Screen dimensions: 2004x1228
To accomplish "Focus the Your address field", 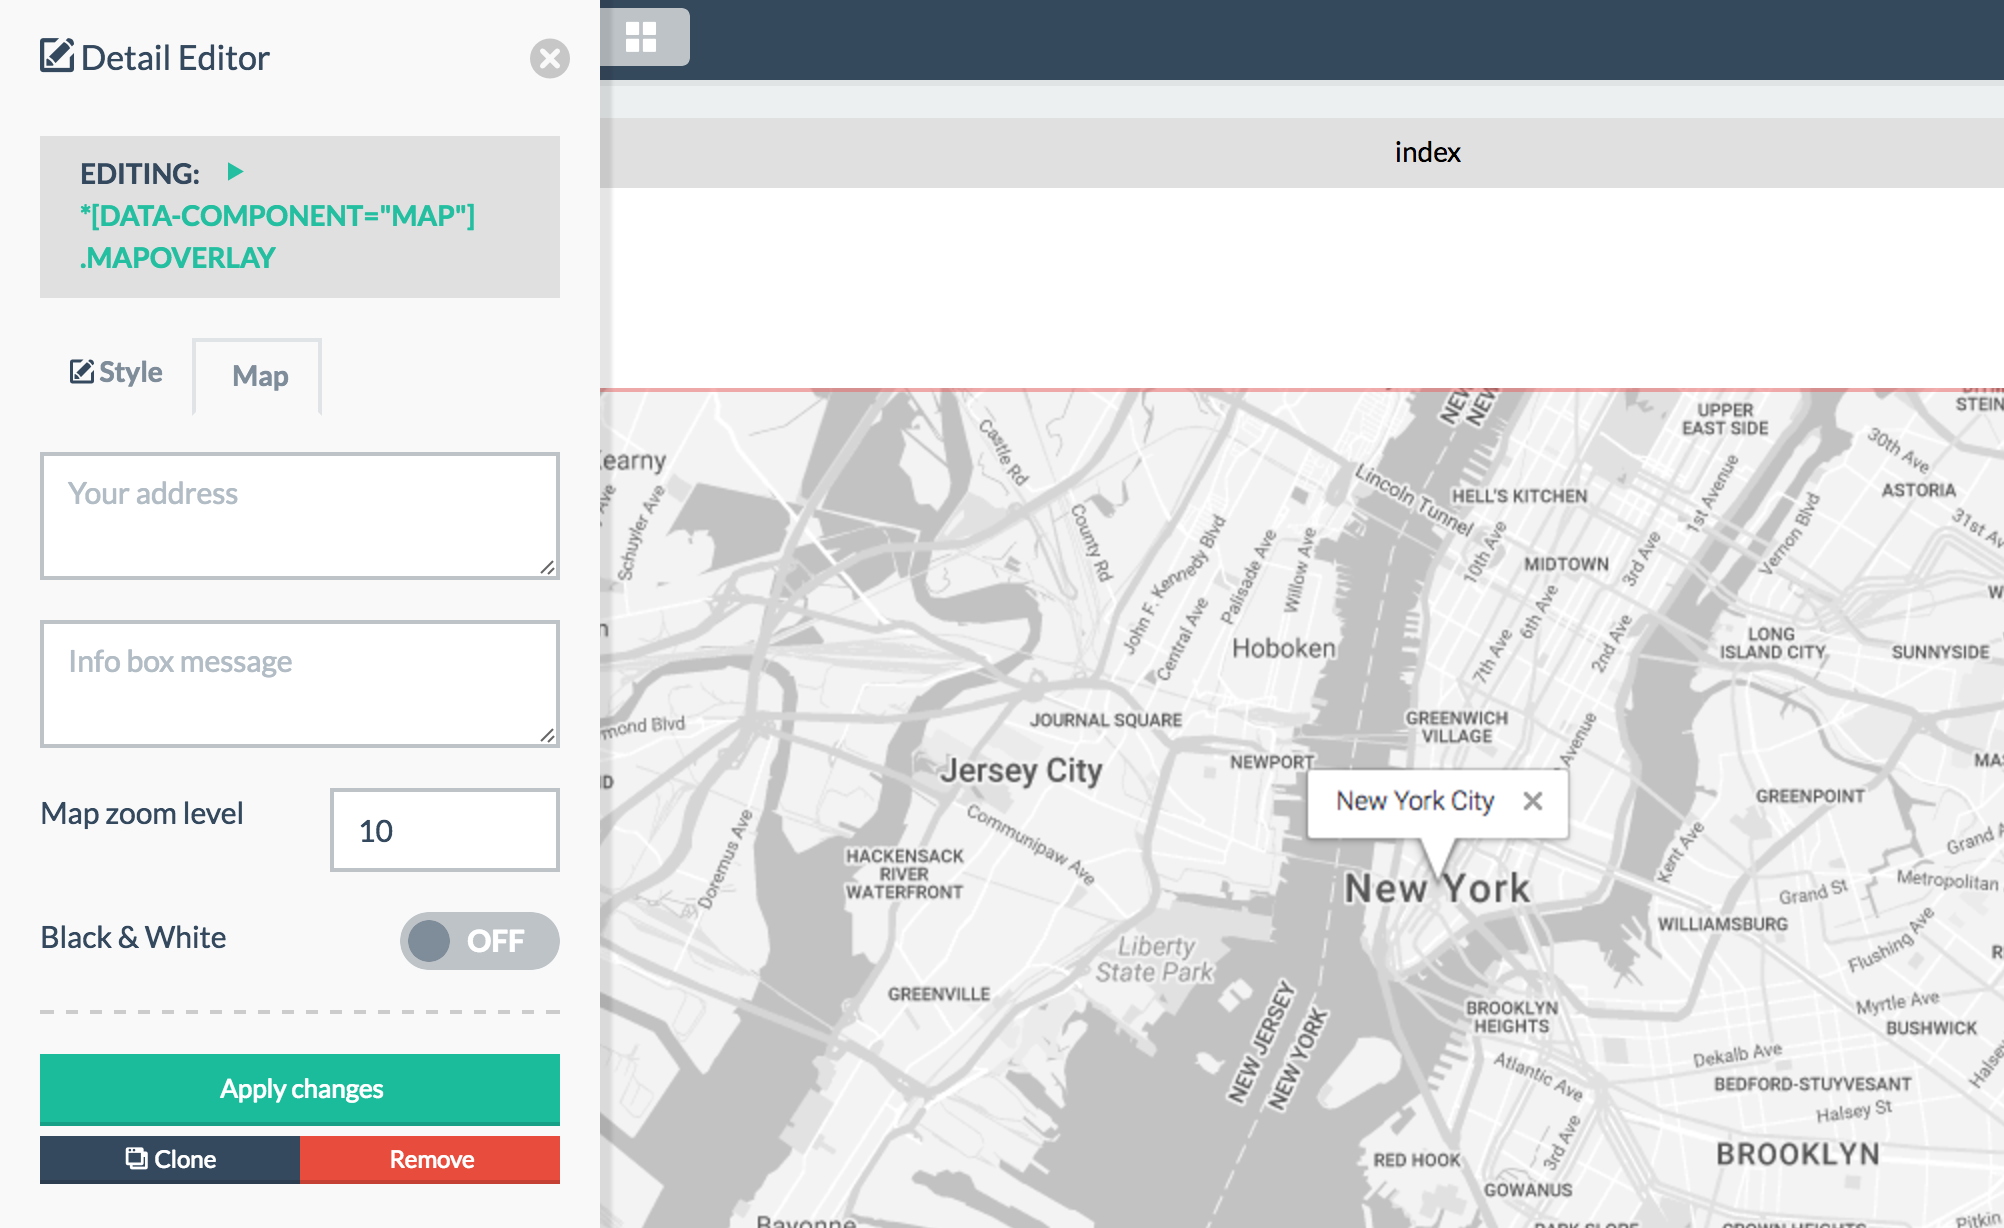I will point(300,516).
